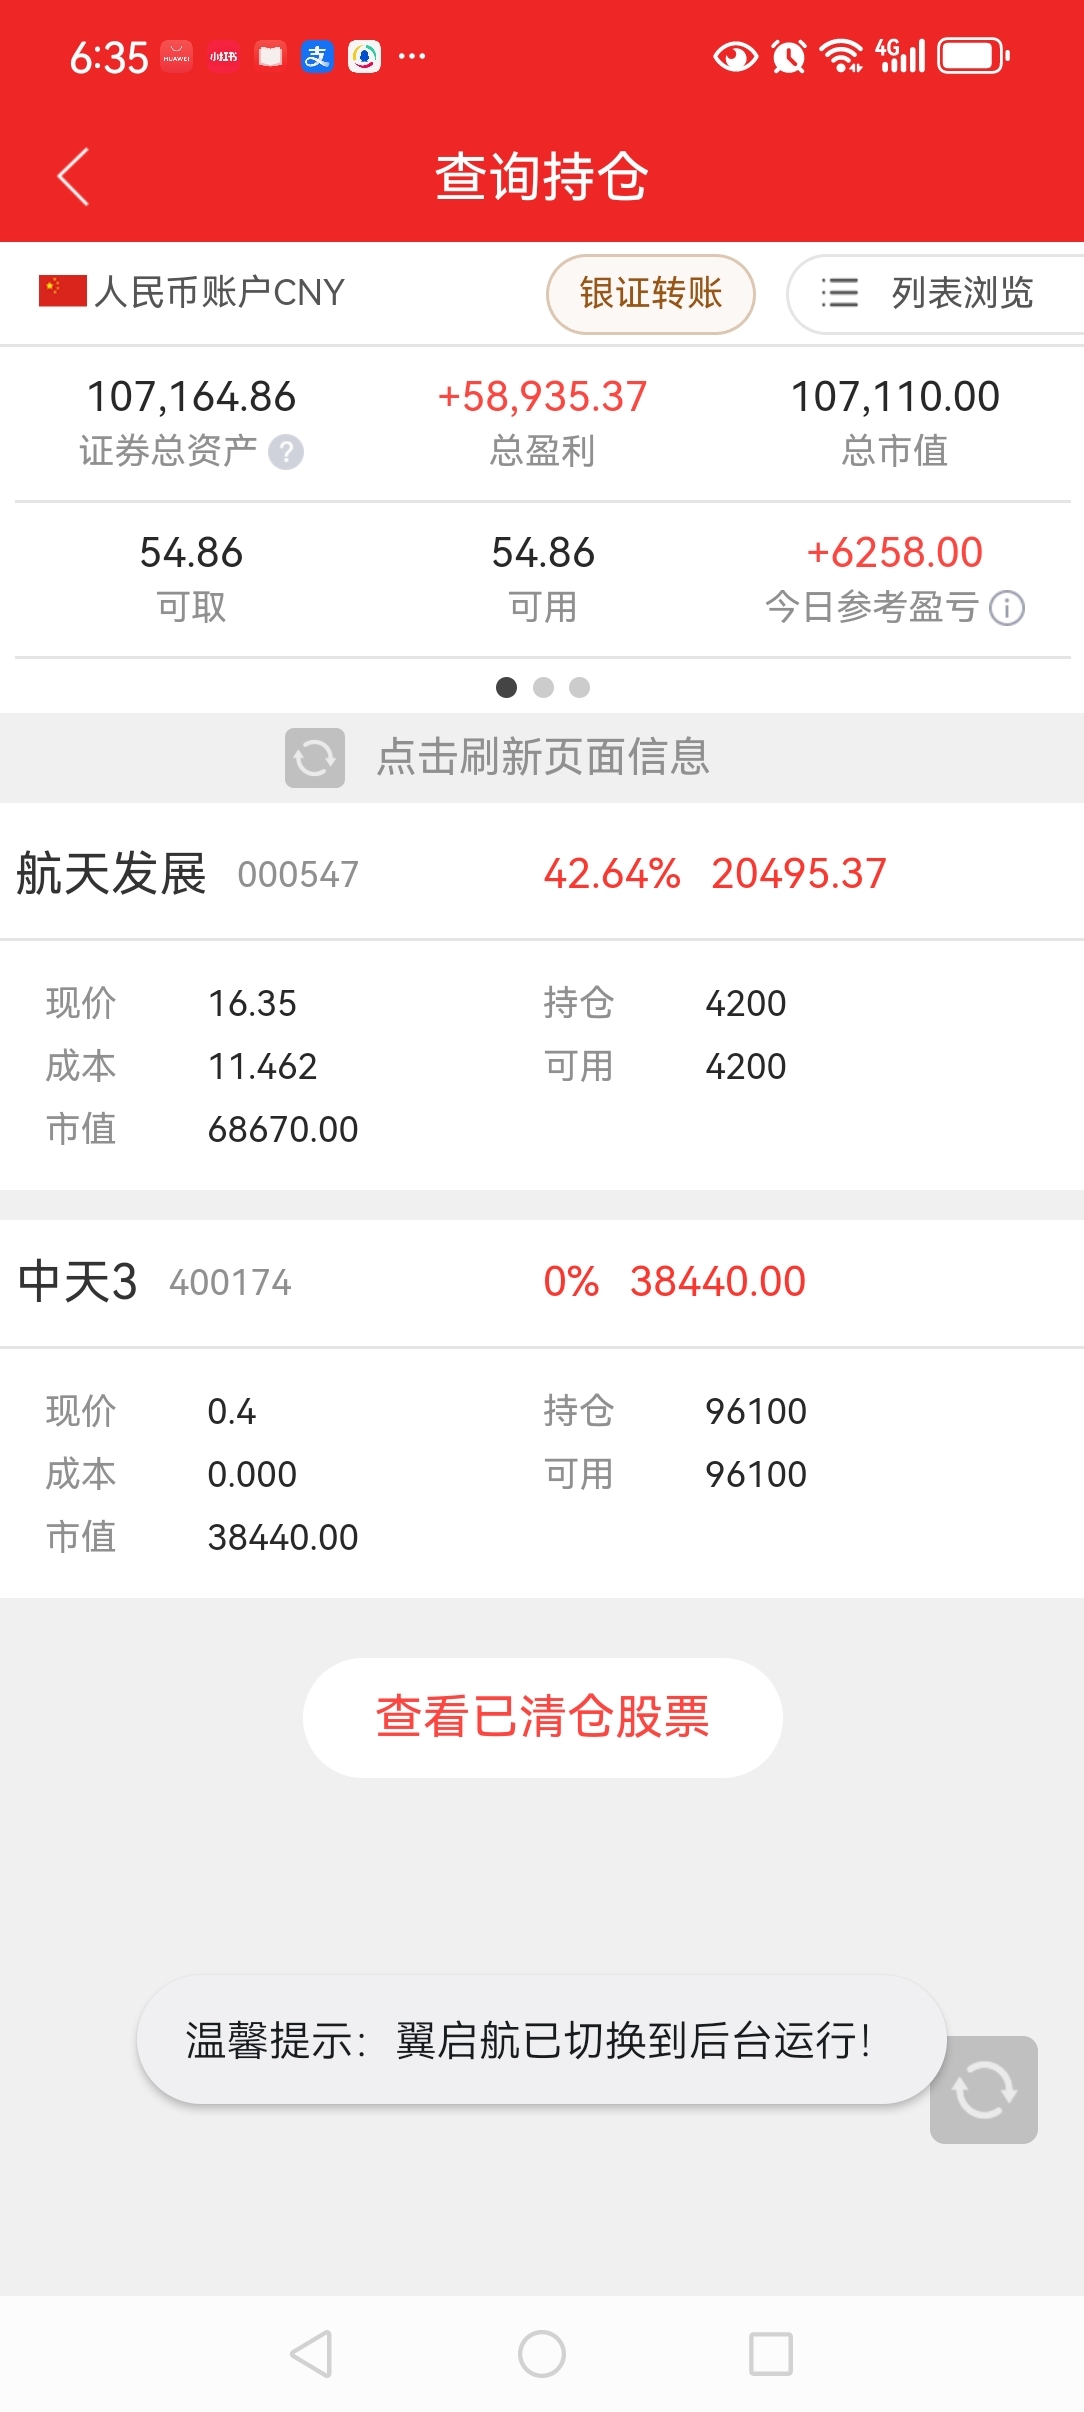Expand the 中天3 400174 holding row
The image size is (1084, 2412).
tap(542, 1281)
